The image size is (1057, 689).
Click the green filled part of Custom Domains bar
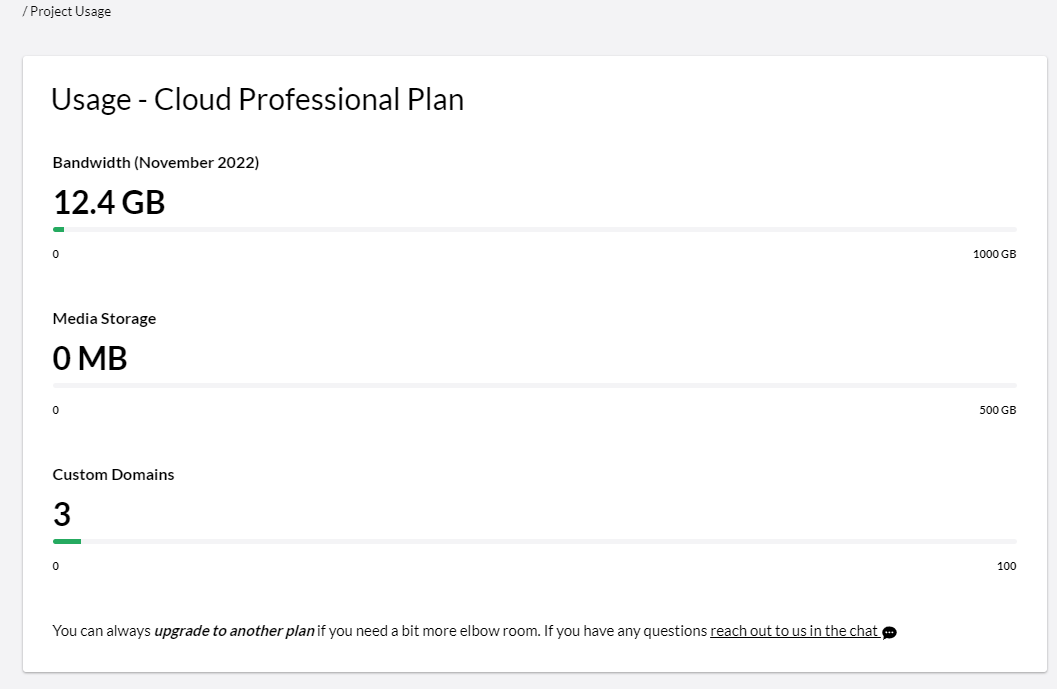(x=67, y=541)
